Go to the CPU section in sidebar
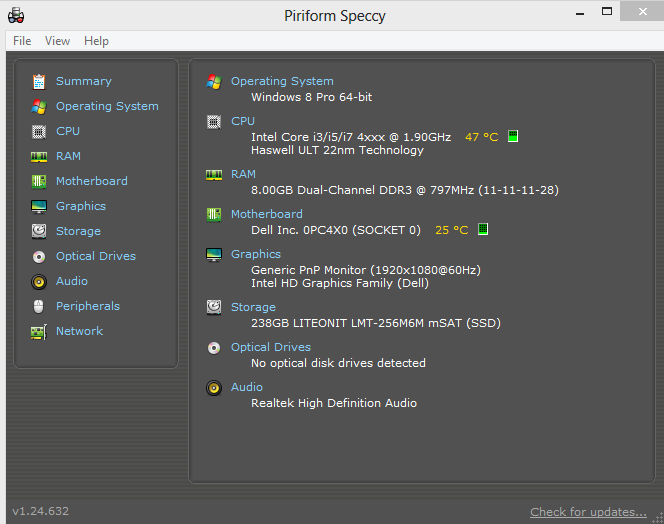The height and width of the screenshot is (524, 664). click(x=68, y=131)
